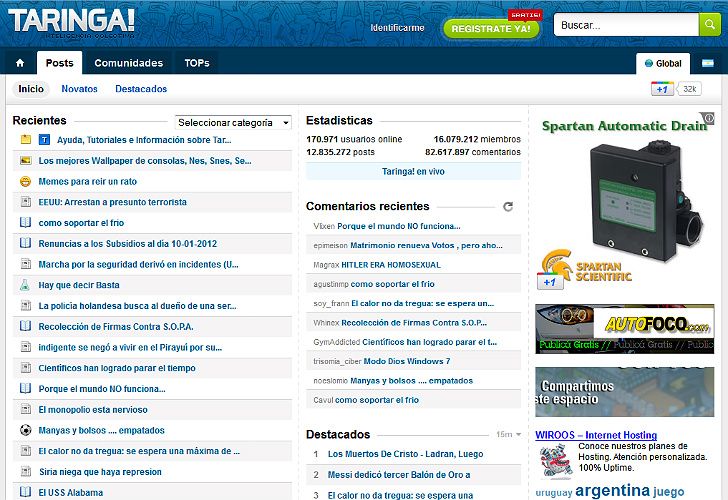The width and height of the screenshot is (728, 500).
Task: Click the Google +1 button near 32k
Action: tap(662, 89)
